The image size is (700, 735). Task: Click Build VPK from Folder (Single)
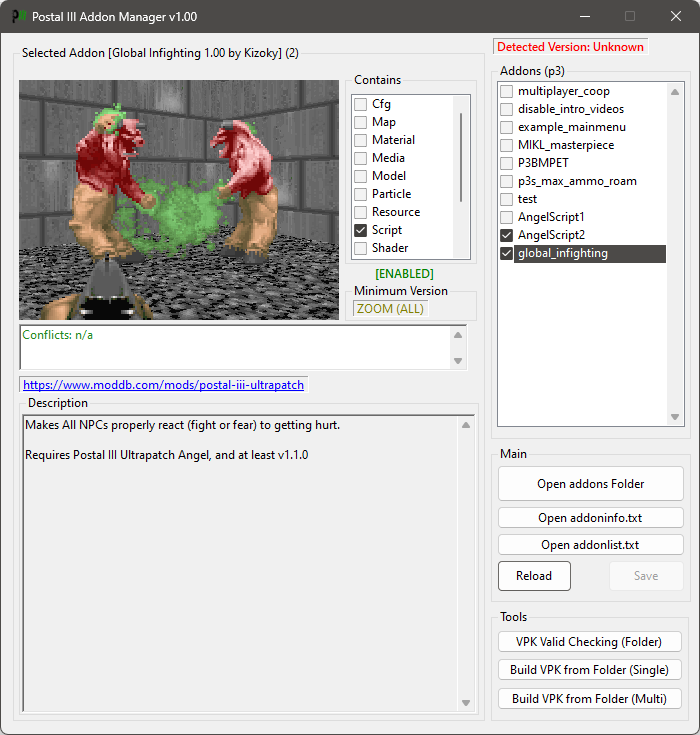point(589,670)
